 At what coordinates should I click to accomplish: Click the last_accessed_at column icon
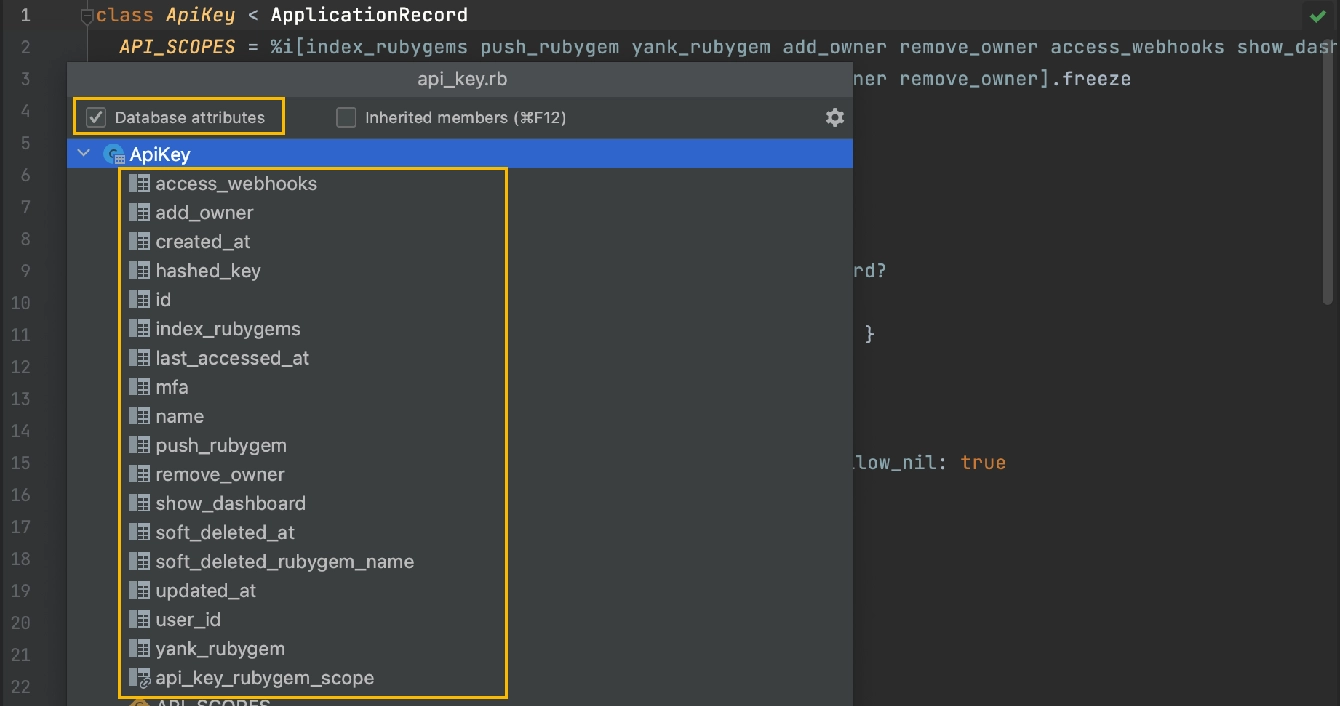pyautogui.click(x=140, y=358)
